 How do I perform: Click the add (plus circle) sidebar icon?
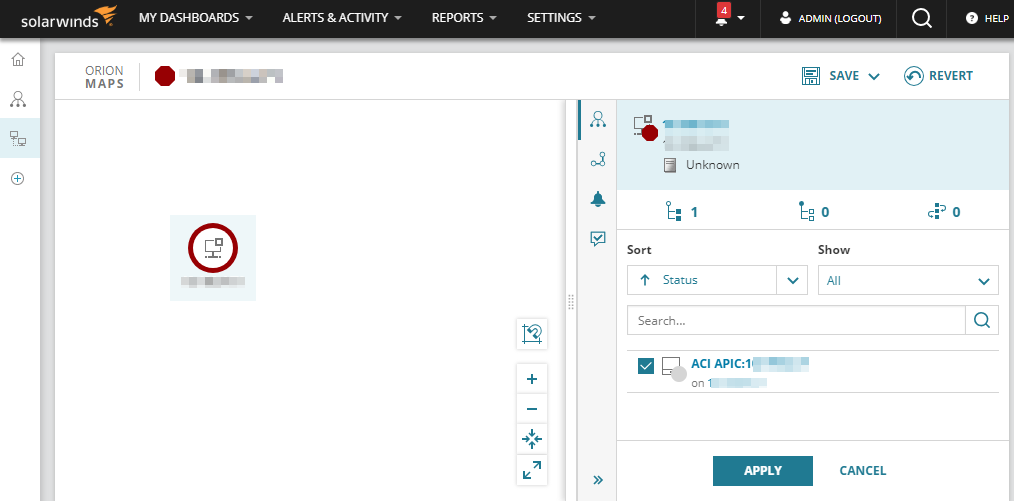[x=18, y=179]
